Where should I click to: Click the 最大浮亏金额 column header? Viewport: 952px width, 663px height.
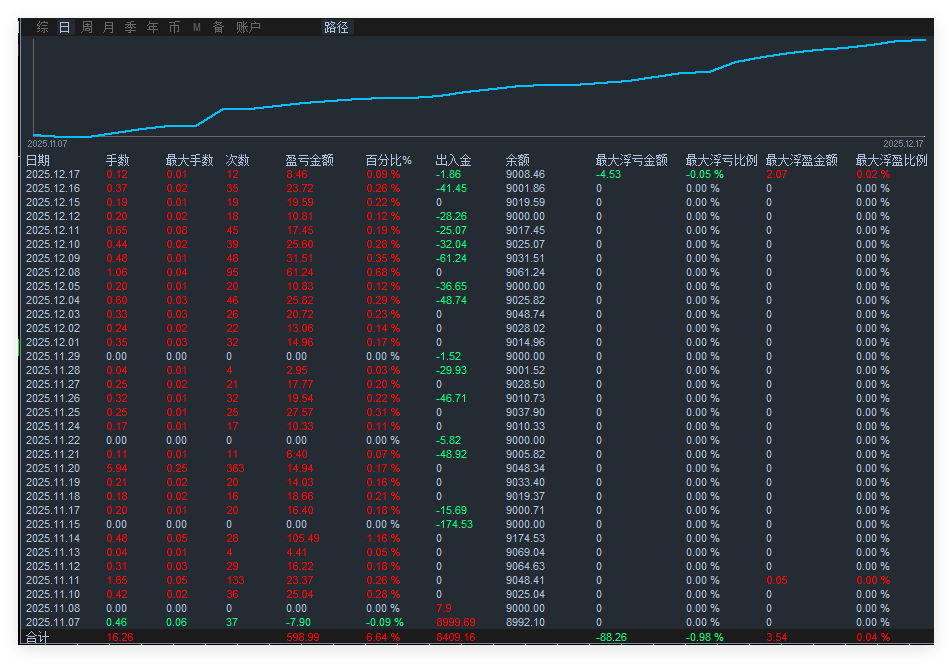point(631,160)
